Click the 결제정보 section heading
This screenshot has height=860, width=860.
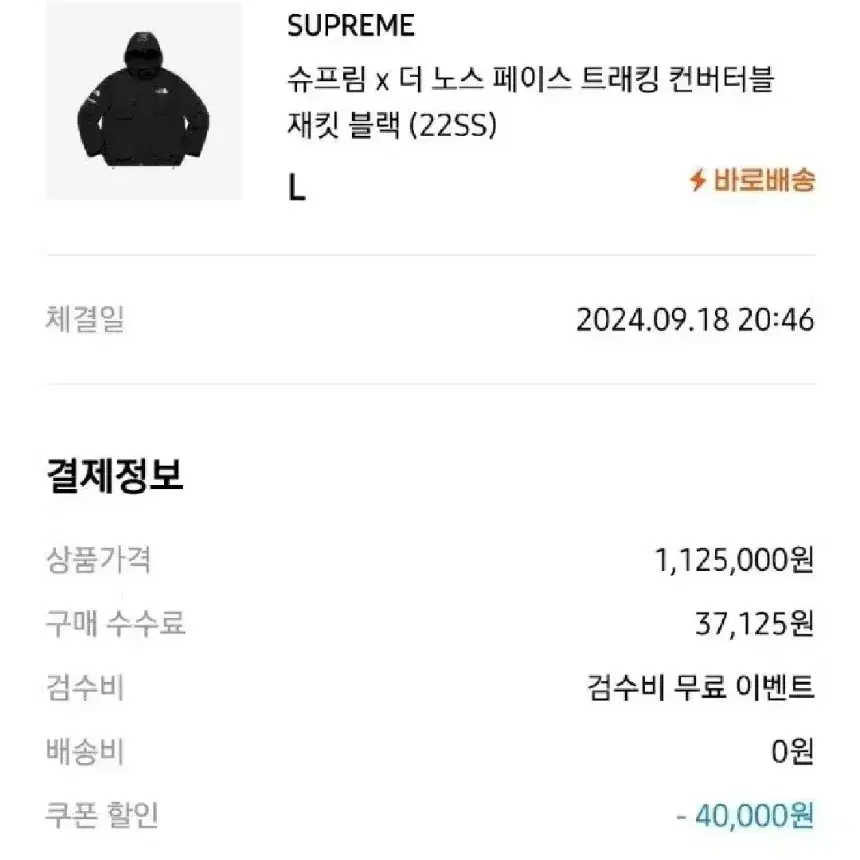point(115,475)
